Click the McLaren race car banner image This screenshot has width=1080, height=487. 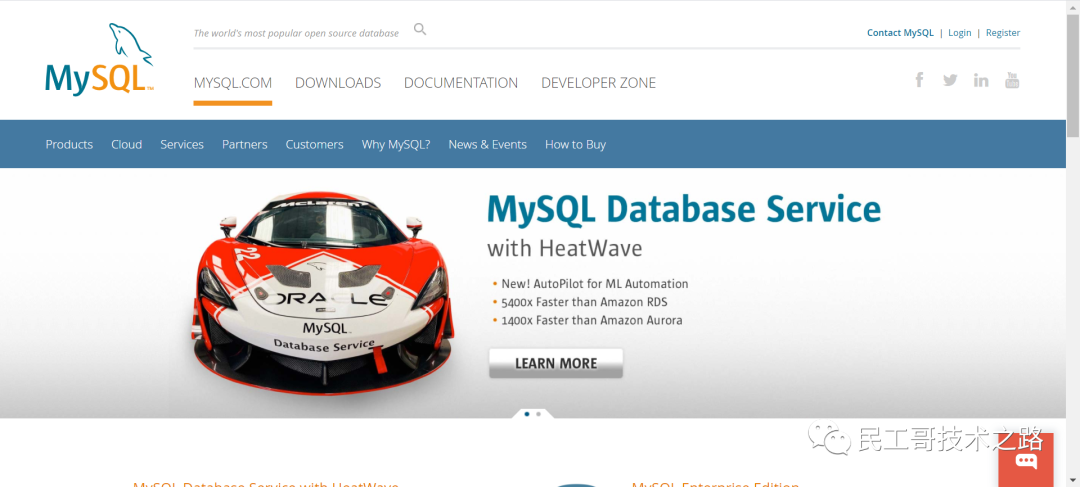[x=322, y=293]
